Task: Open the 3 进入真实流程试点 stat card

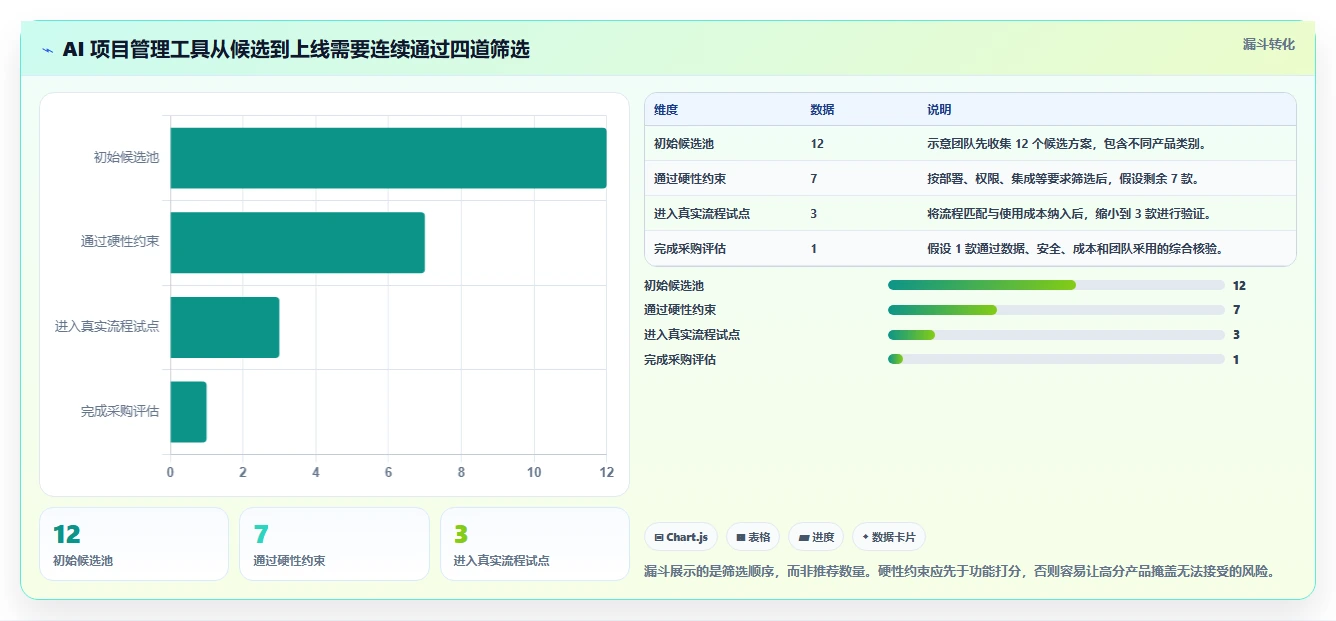Action: (x=535, y=544)
